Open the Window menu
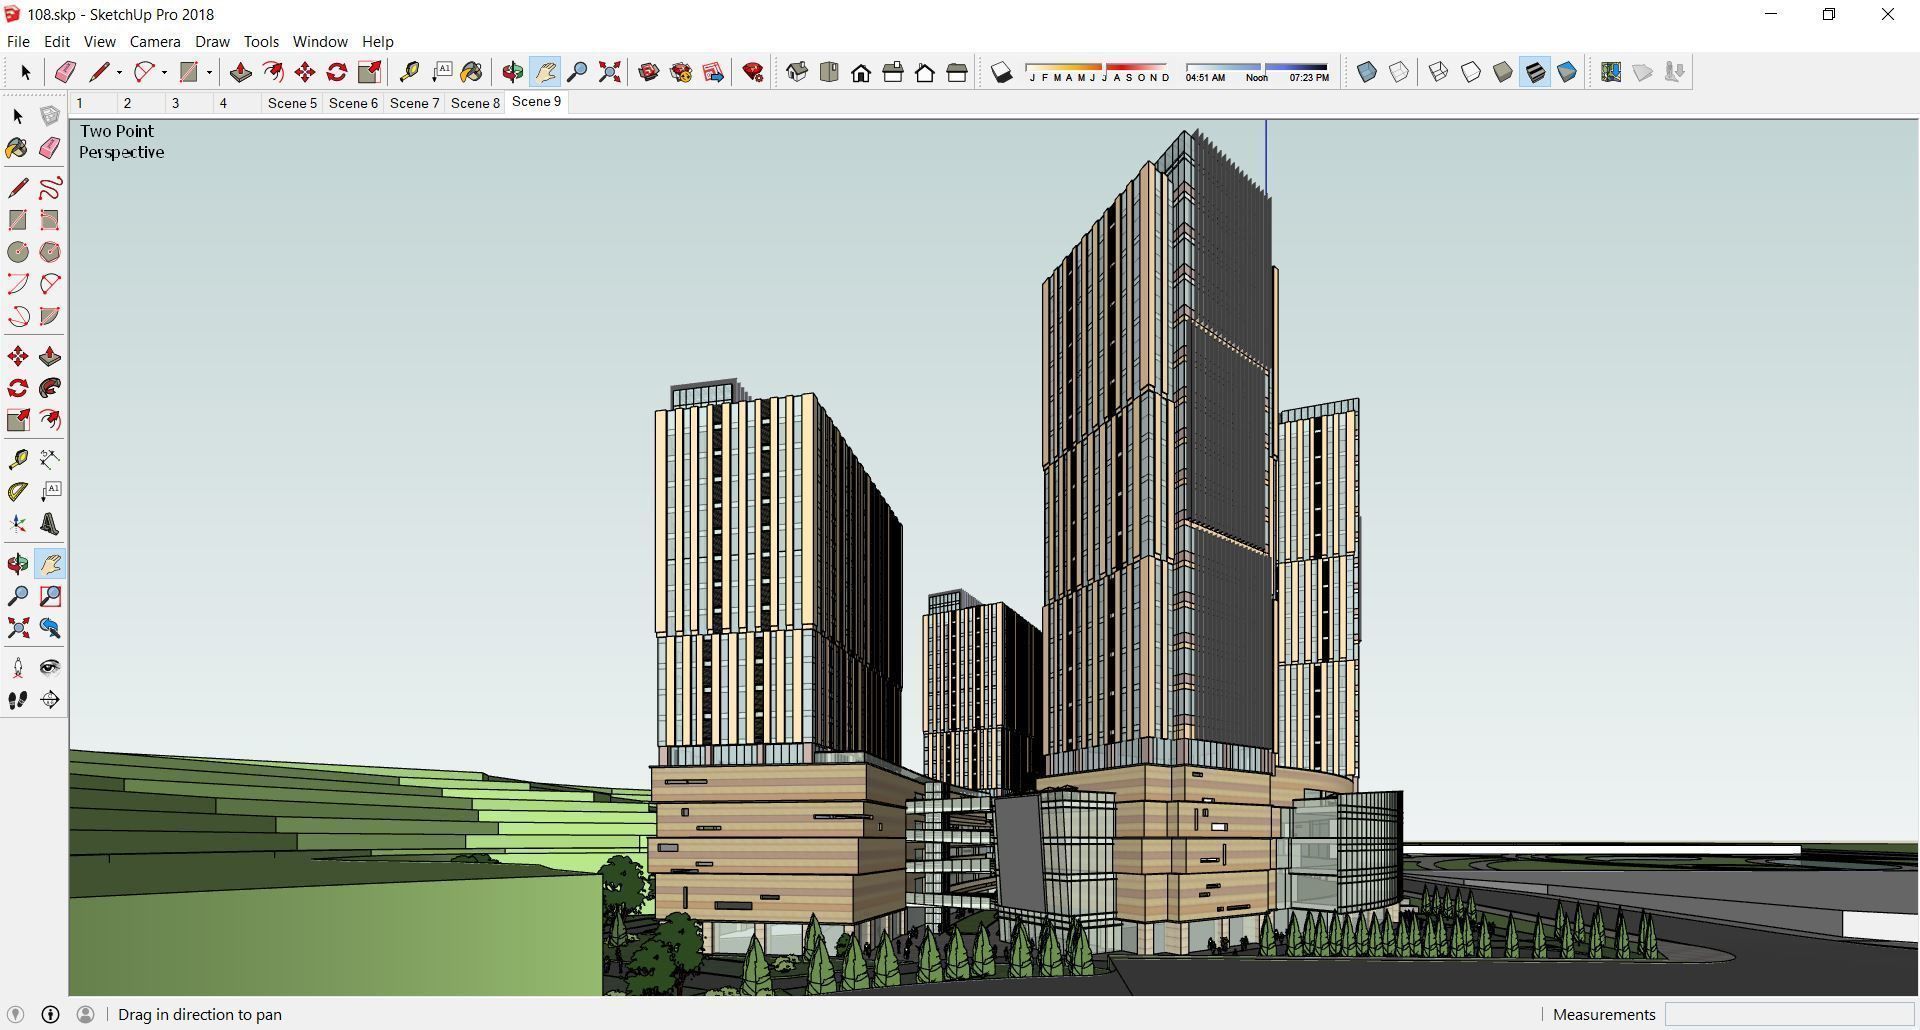Image resolution: width=1920 pixels, height=1030 pixels. (320, 41)
